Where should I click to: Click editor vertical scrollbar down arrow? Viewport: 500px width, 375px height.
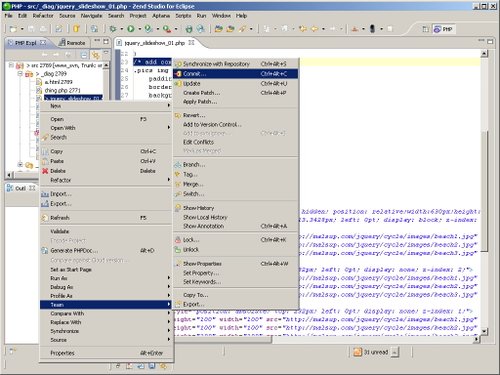coord(484,331)
